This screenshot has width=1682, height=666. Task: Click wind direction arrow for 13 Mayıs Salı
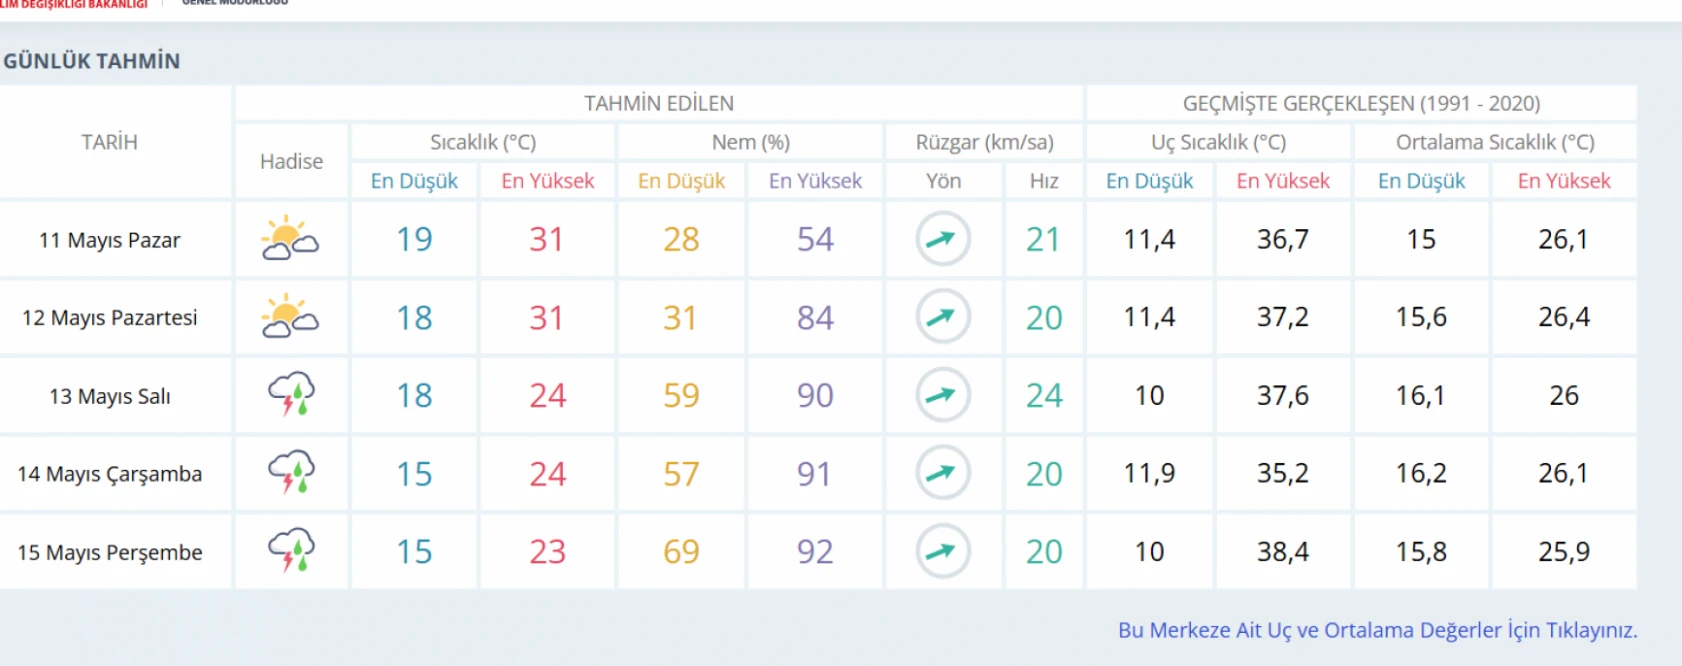tap(942, 395)
